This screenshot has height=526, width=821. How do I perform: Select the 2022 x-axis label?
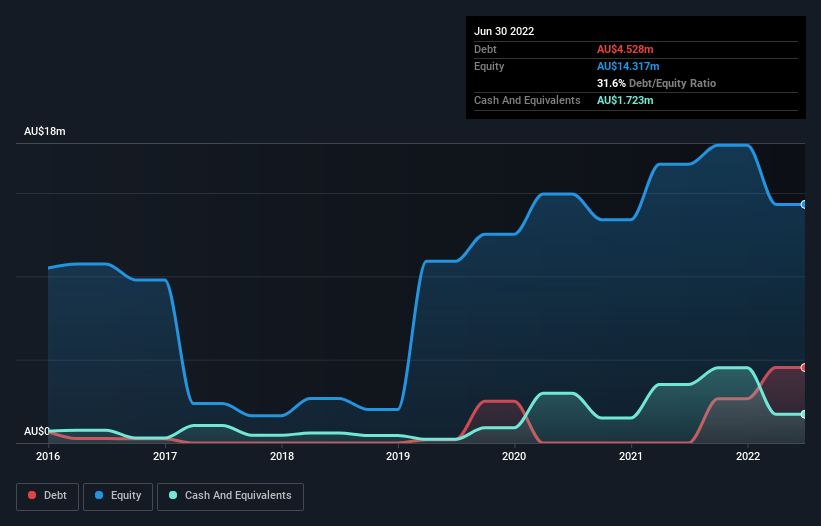[748, 456]
